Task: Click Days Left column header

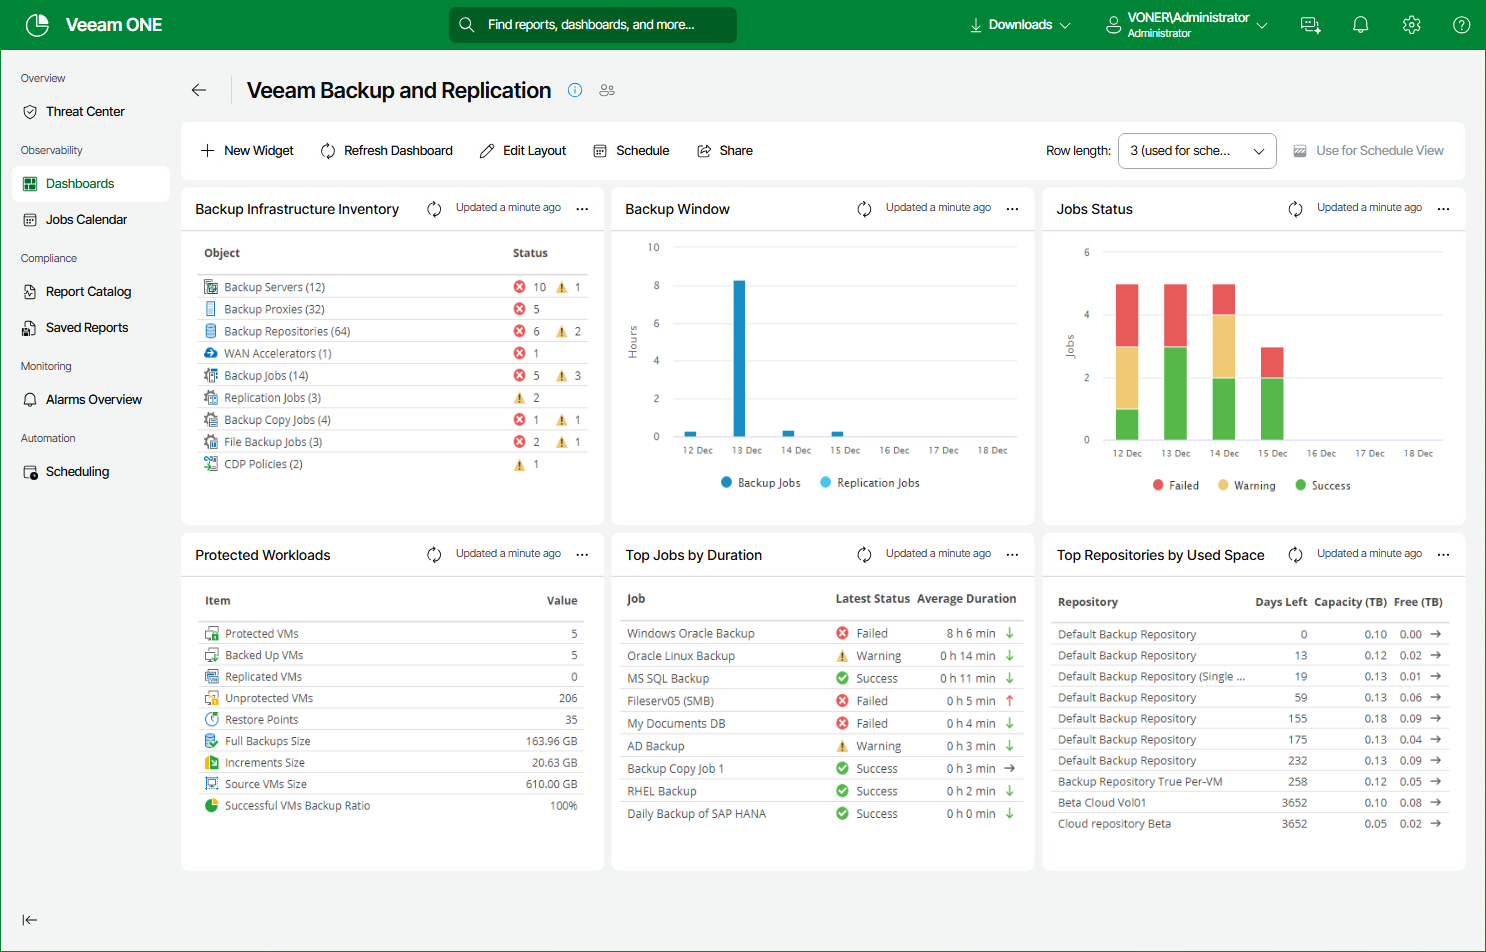Action: pyautogui.click(x=1281, y=602)
